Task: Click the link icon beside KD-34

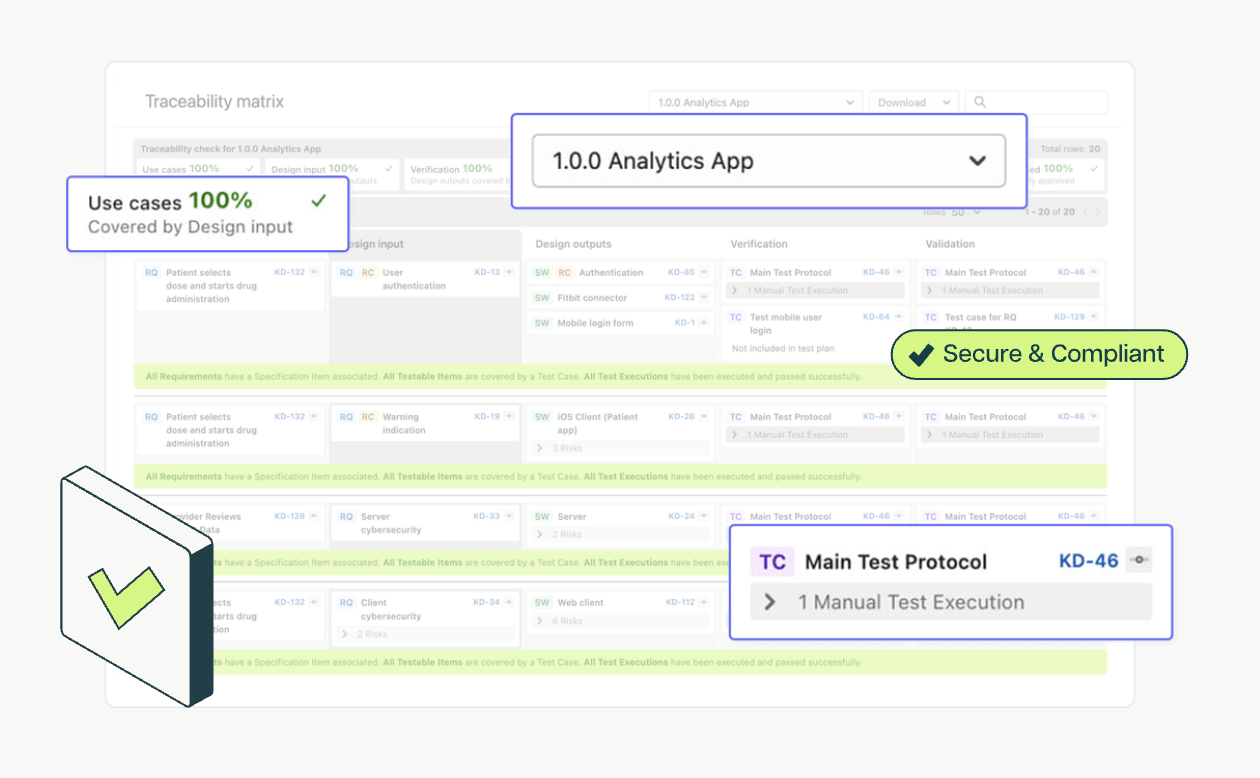Action: [x=510, y=603]
